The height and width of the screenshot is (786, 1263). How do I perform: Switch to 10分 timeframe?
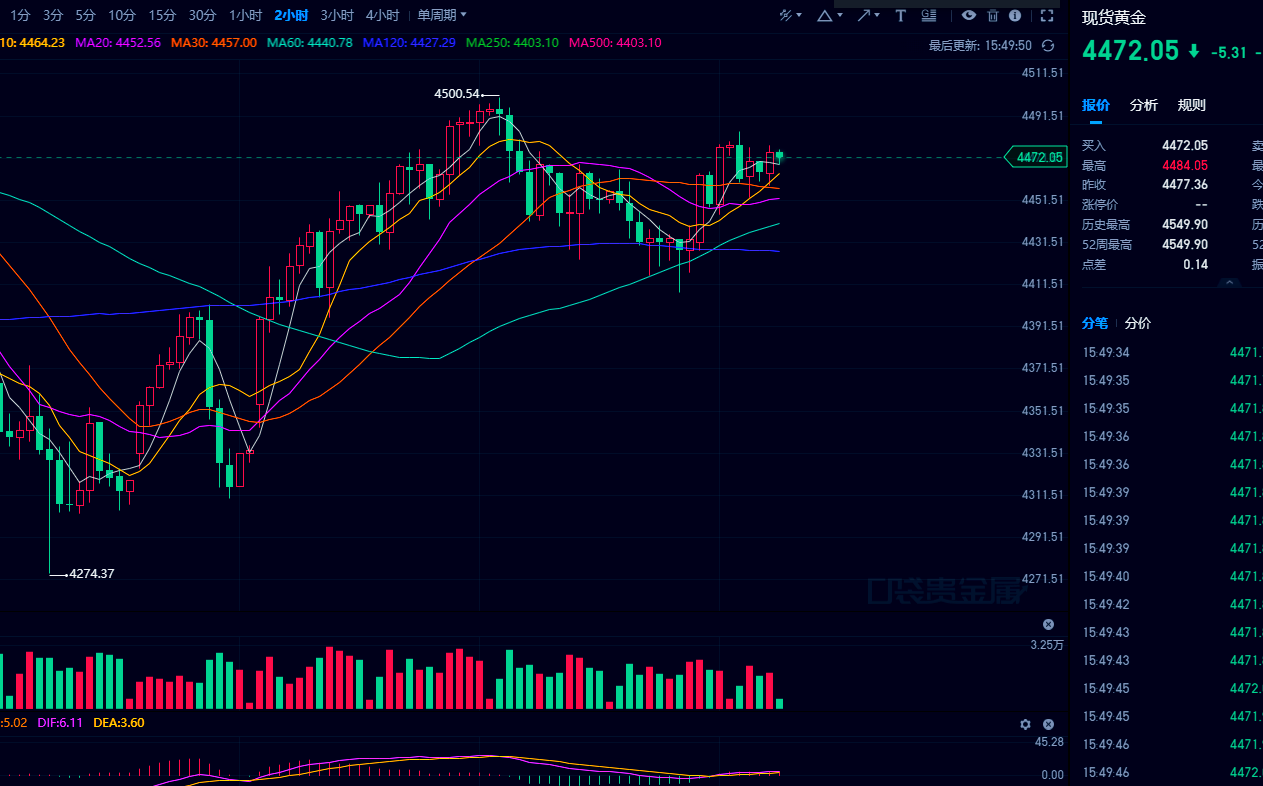pyautogui.click(x=122, y=15)
